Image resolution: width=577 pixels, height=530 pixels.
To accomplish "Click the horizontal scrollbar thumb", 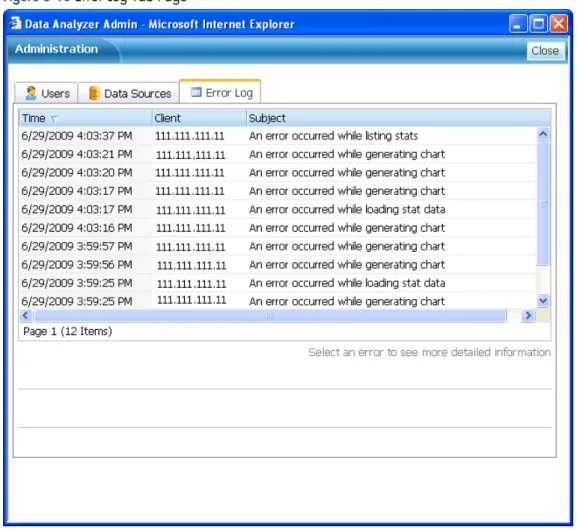I will click(270, 315).
